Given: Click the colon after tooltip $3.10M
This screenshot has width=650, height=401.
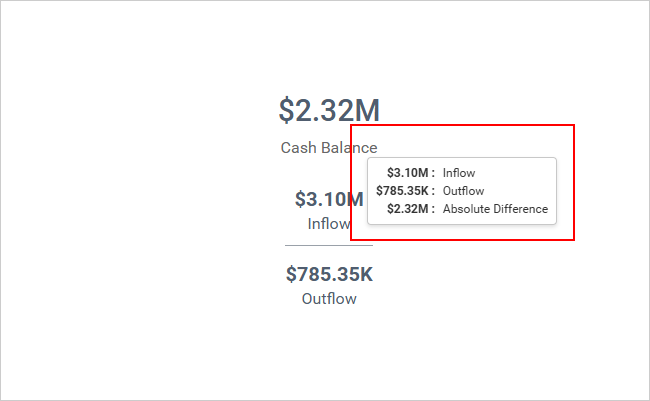Looking at the screenshot, I should pos(433,173).
